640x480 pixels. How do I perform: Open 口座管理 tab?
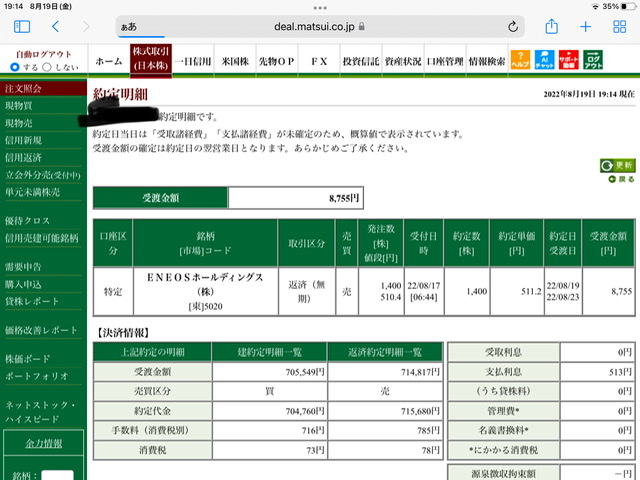445,61
